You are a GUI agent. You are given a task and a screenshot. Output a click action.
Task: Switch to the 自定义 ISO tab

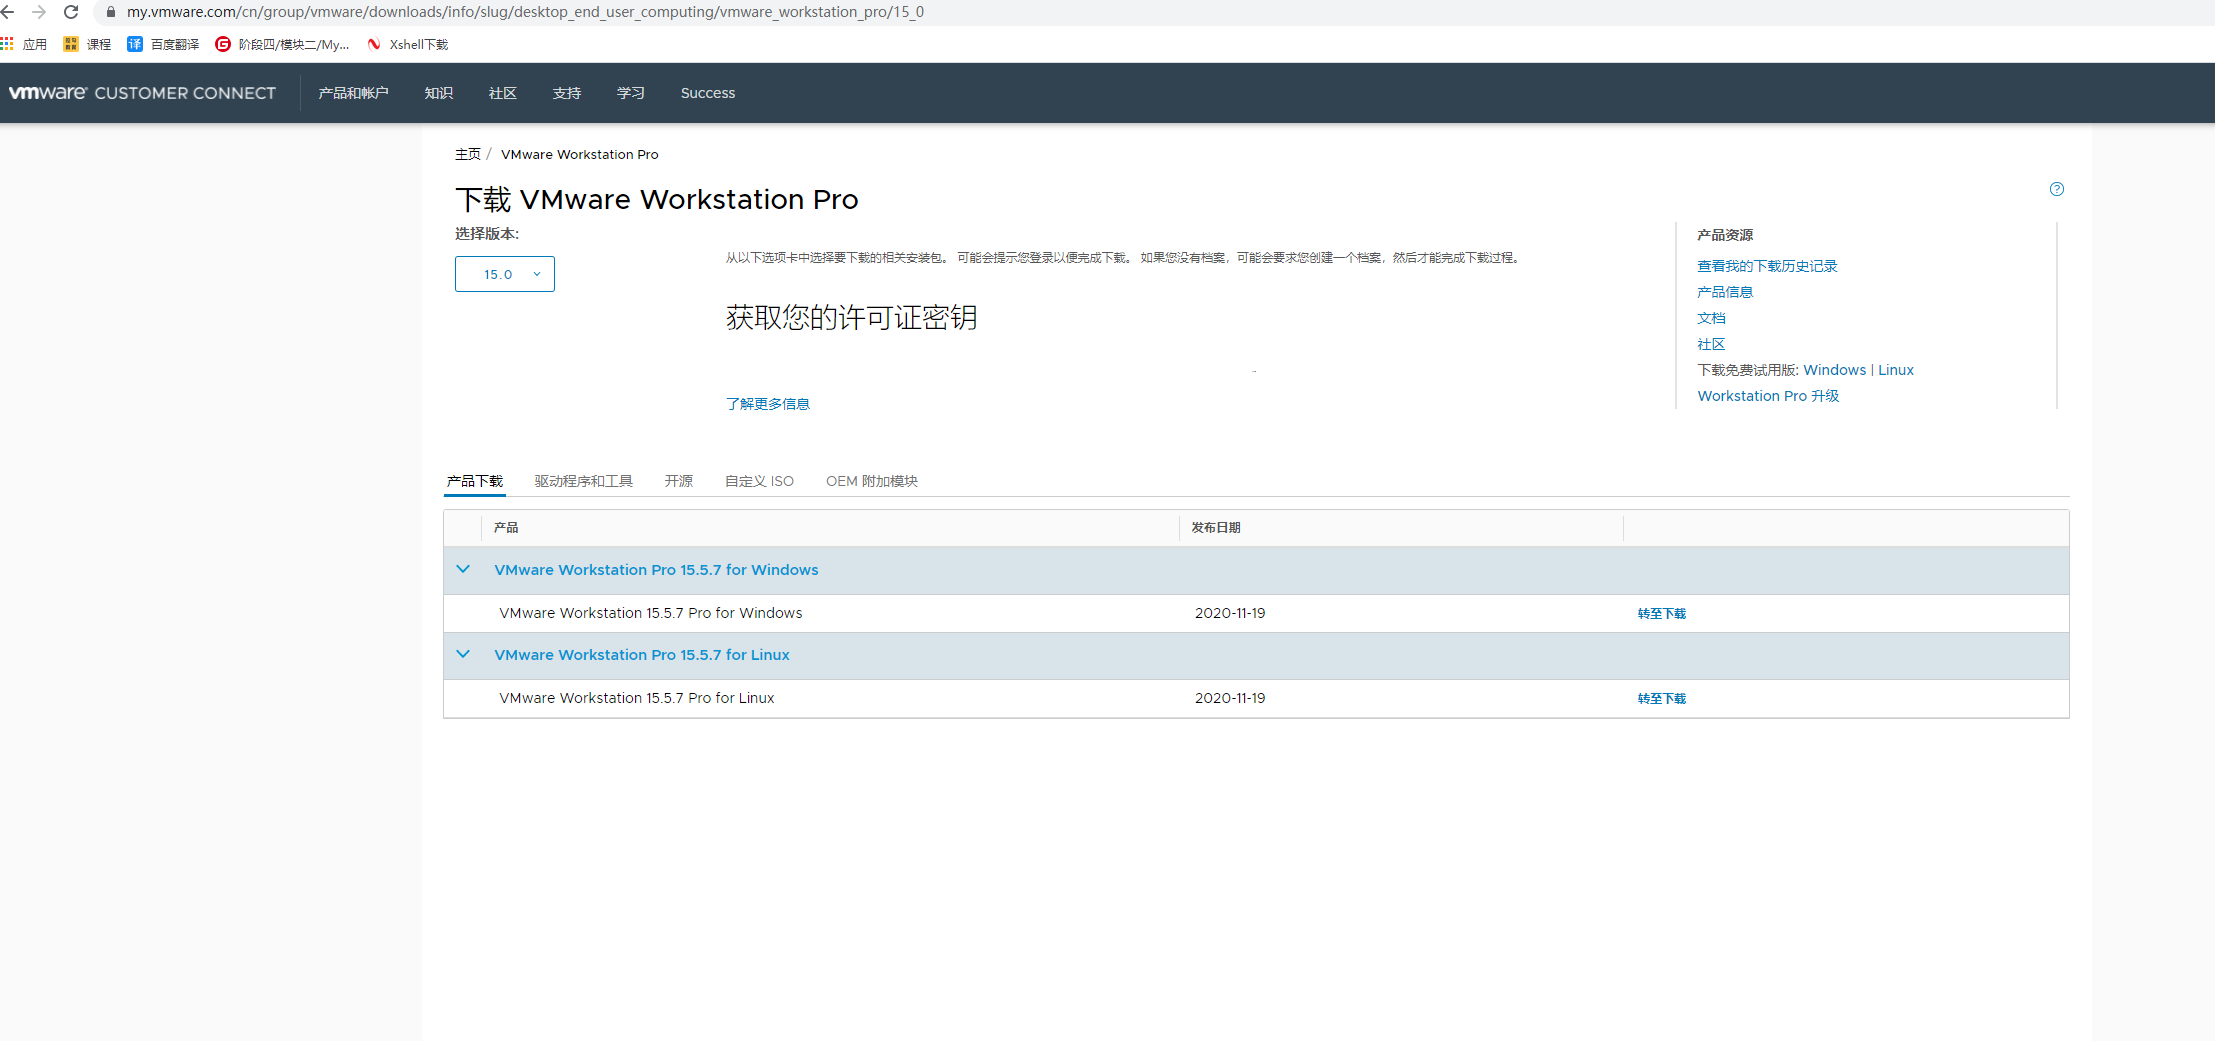[x=760, y=481]
